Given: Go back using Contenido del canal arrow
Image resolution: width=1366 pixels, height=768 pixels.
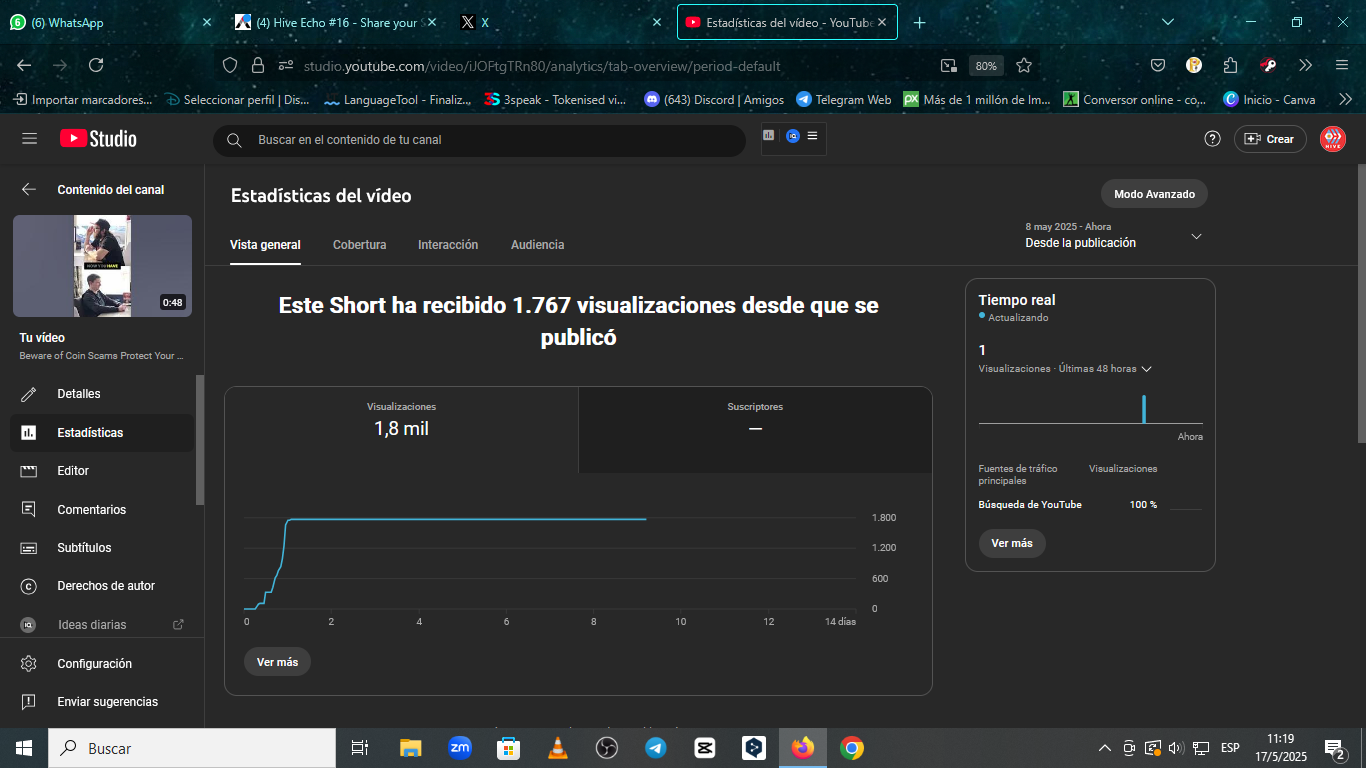Looking at the screenshot, I should point(29,189).
